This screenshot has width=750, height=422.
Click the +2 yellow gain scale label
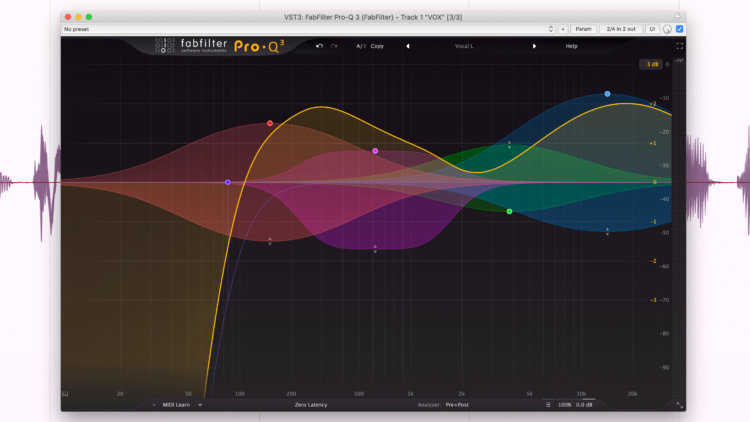pyautogui.click(x=652, y=103)
